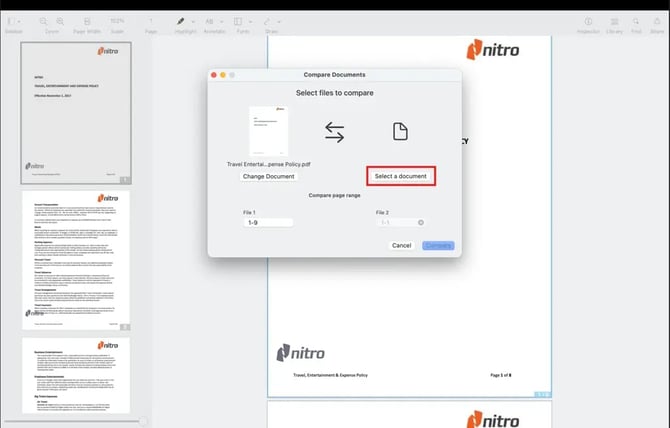
Task: Click the Form tool icon
Action: click(x=238, y=21)
